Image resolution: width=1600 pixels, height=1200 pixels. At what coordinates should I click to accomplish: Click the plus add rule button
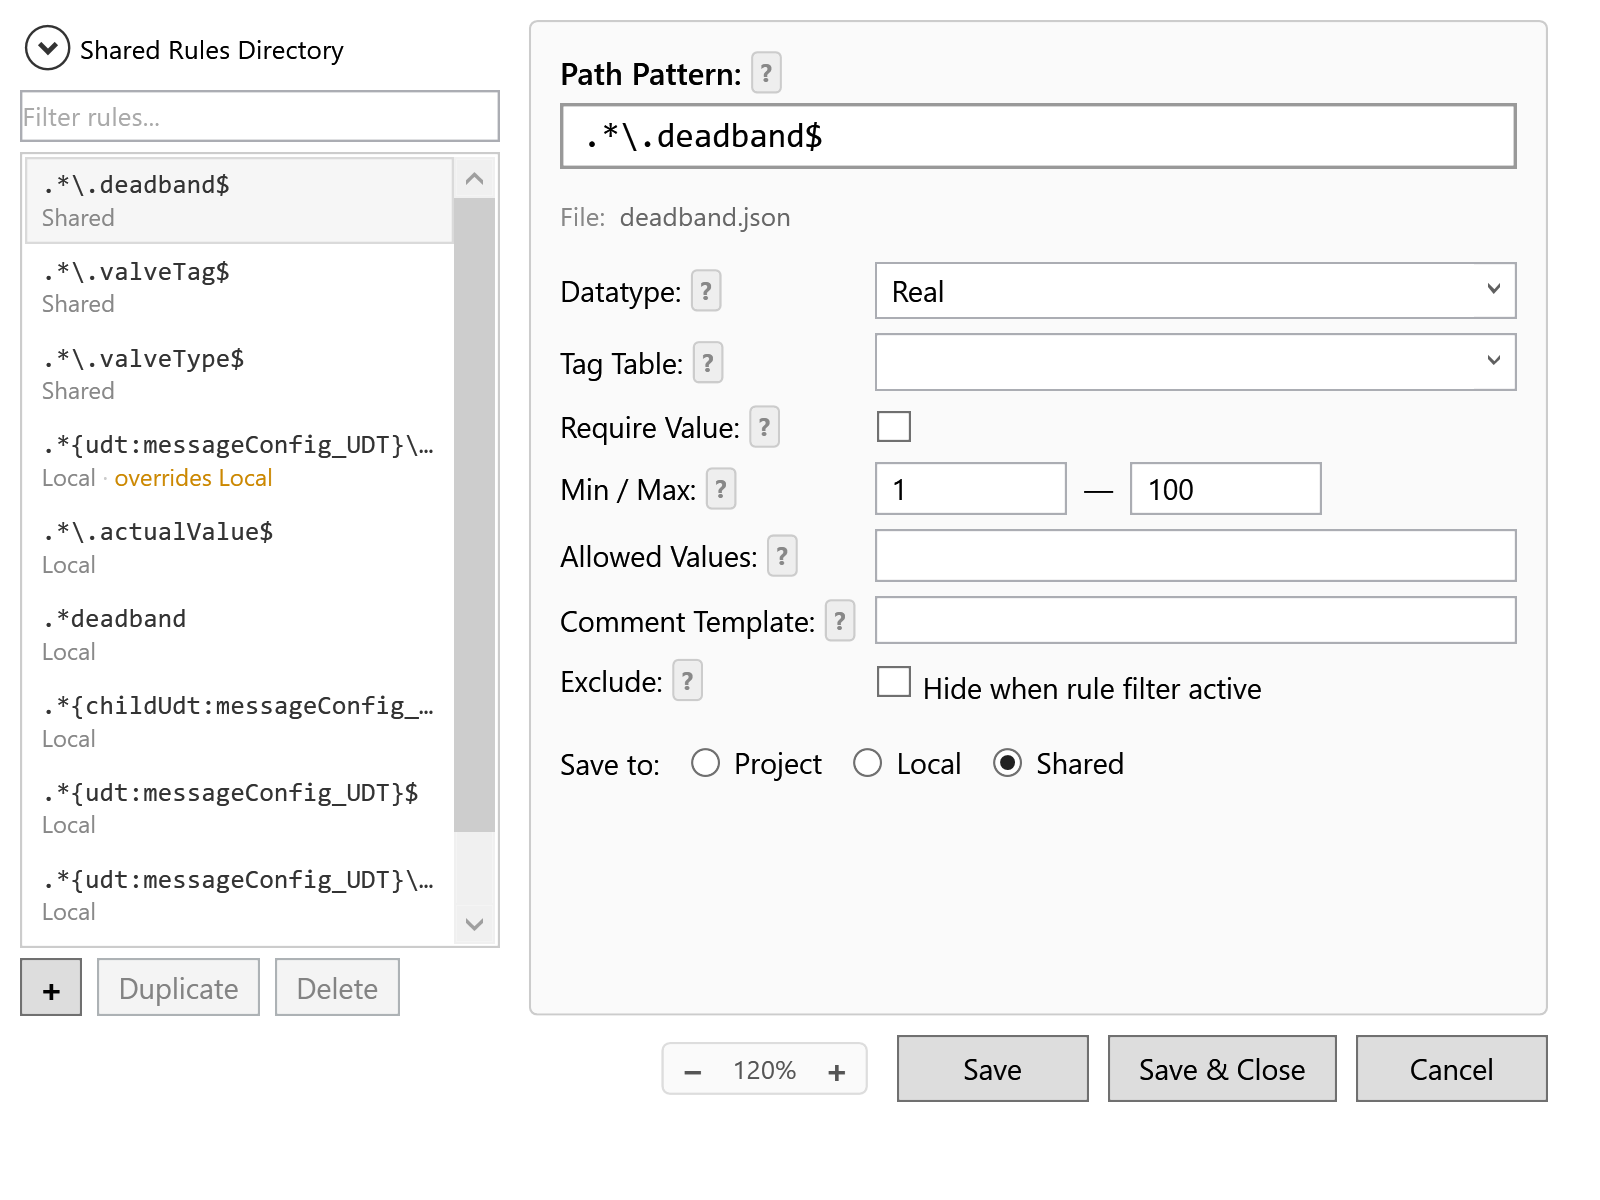tap(51, 988)
